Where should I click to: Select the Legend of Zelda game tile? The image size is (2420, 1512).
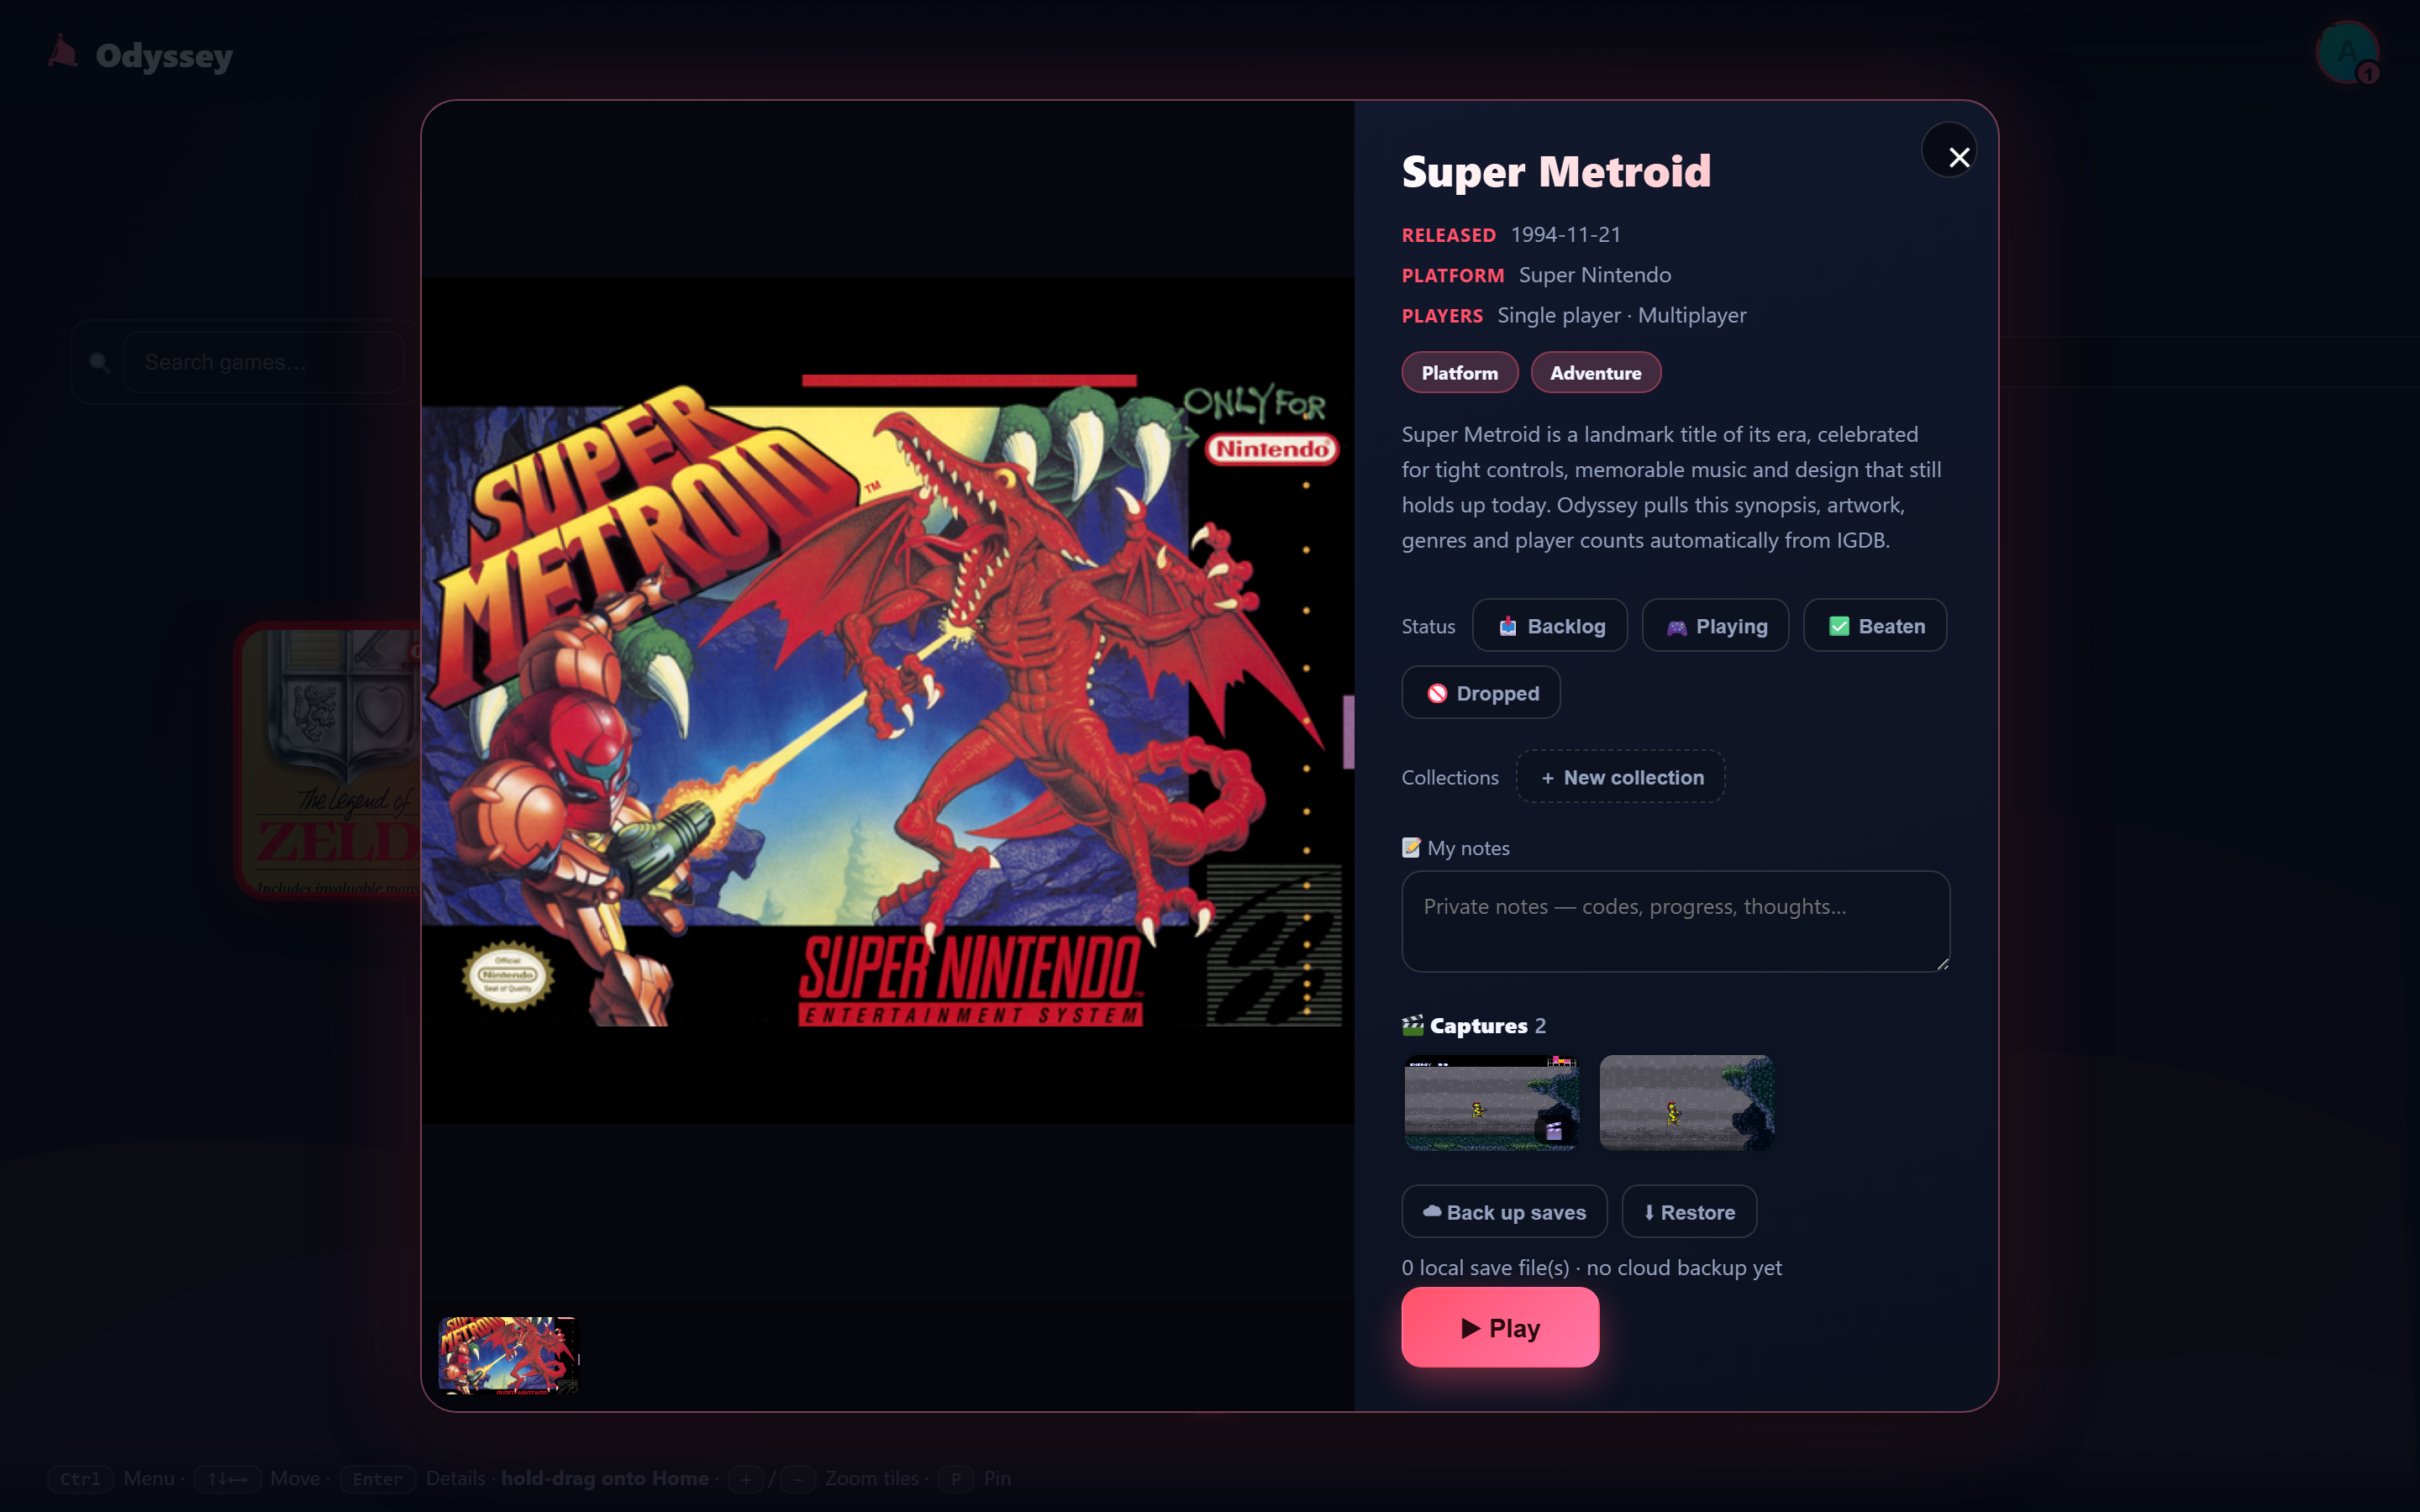click(x=330, y=760)
